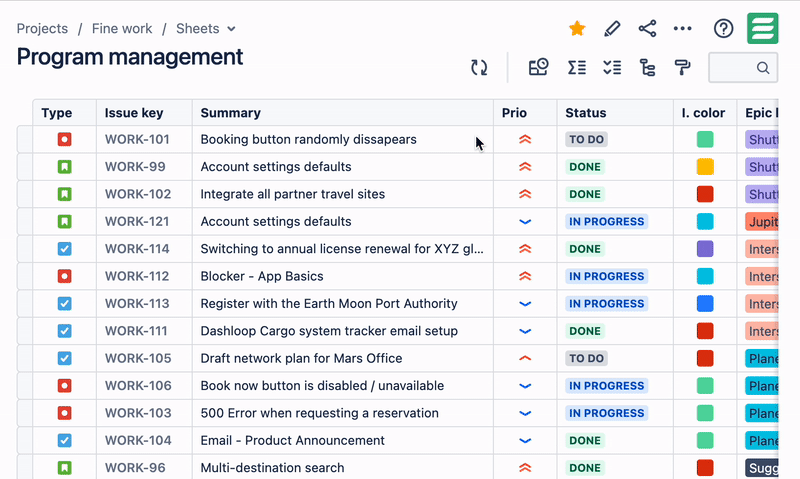Click the paint roller formatting icon
Screen dimensions: 800x479
pos(682,67)
